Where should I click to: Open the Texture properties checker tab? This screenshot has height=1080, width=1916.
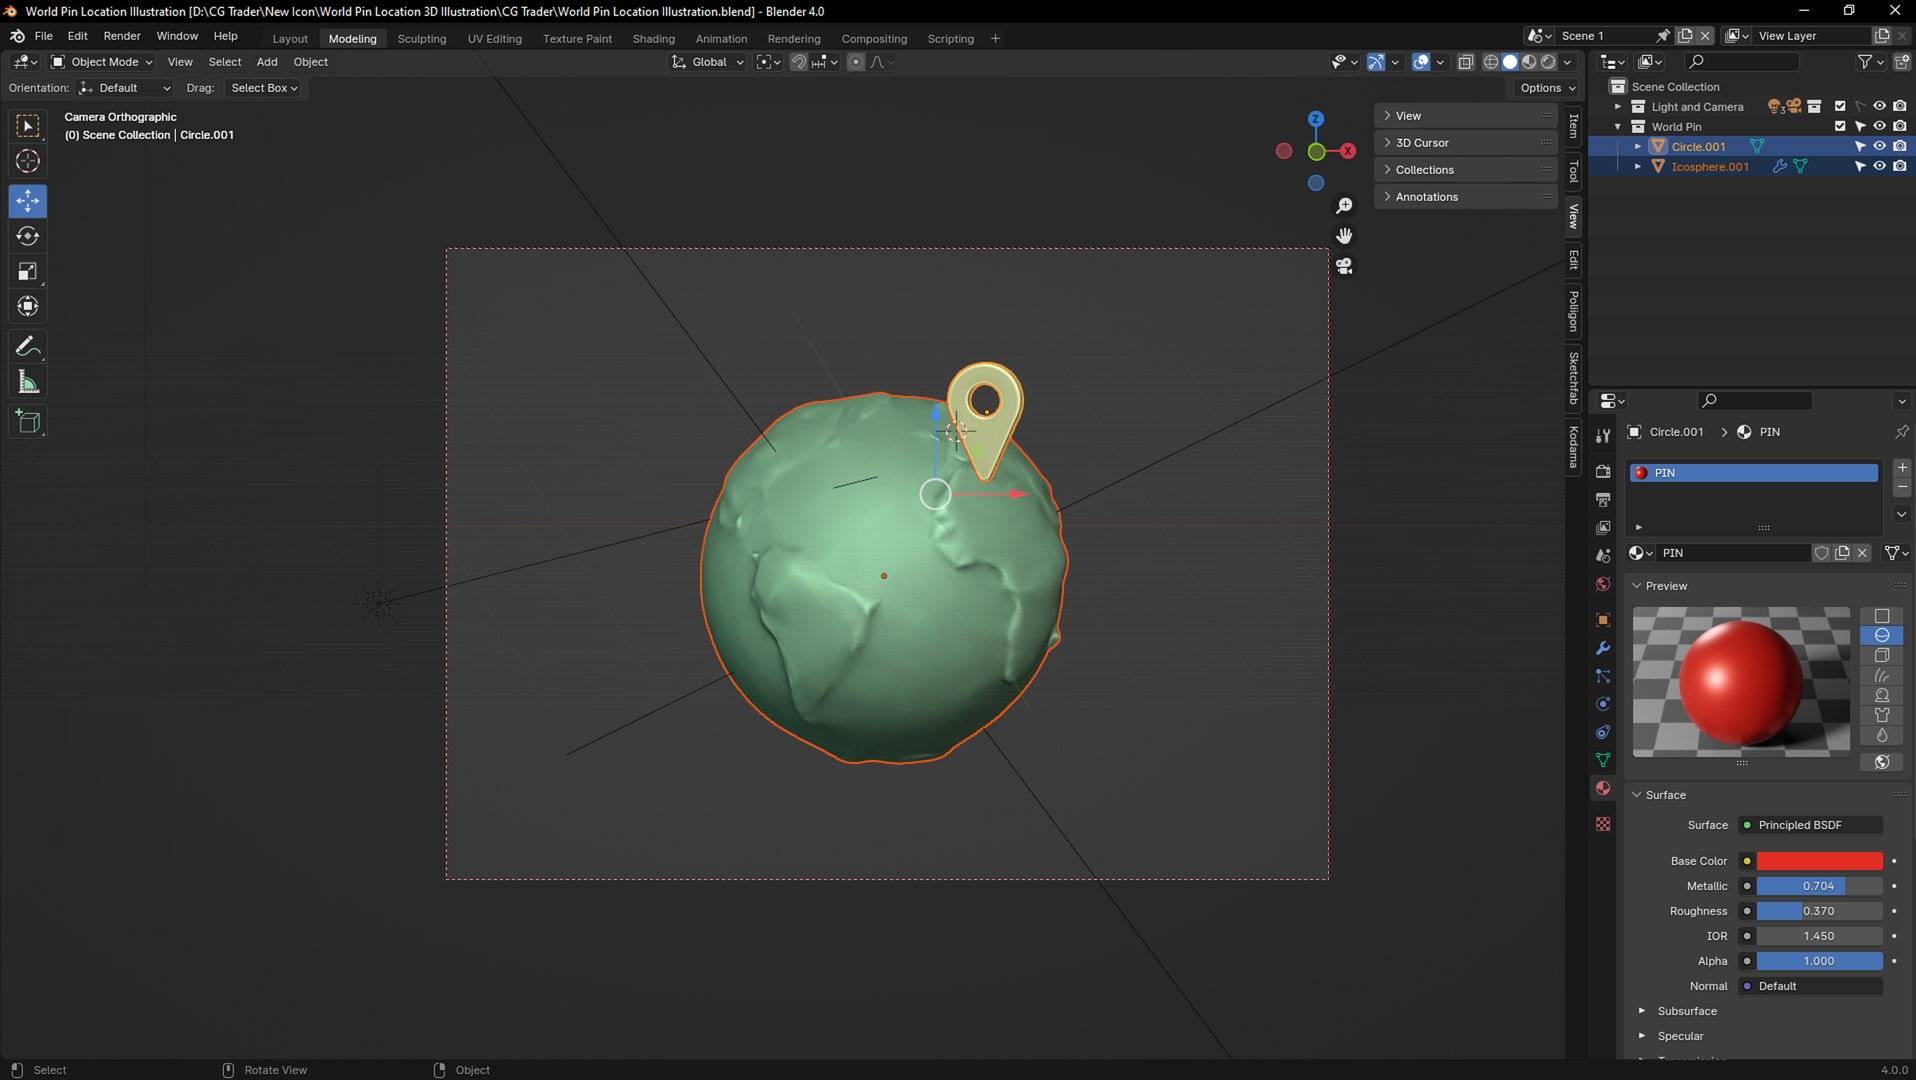pos(1603,824)
